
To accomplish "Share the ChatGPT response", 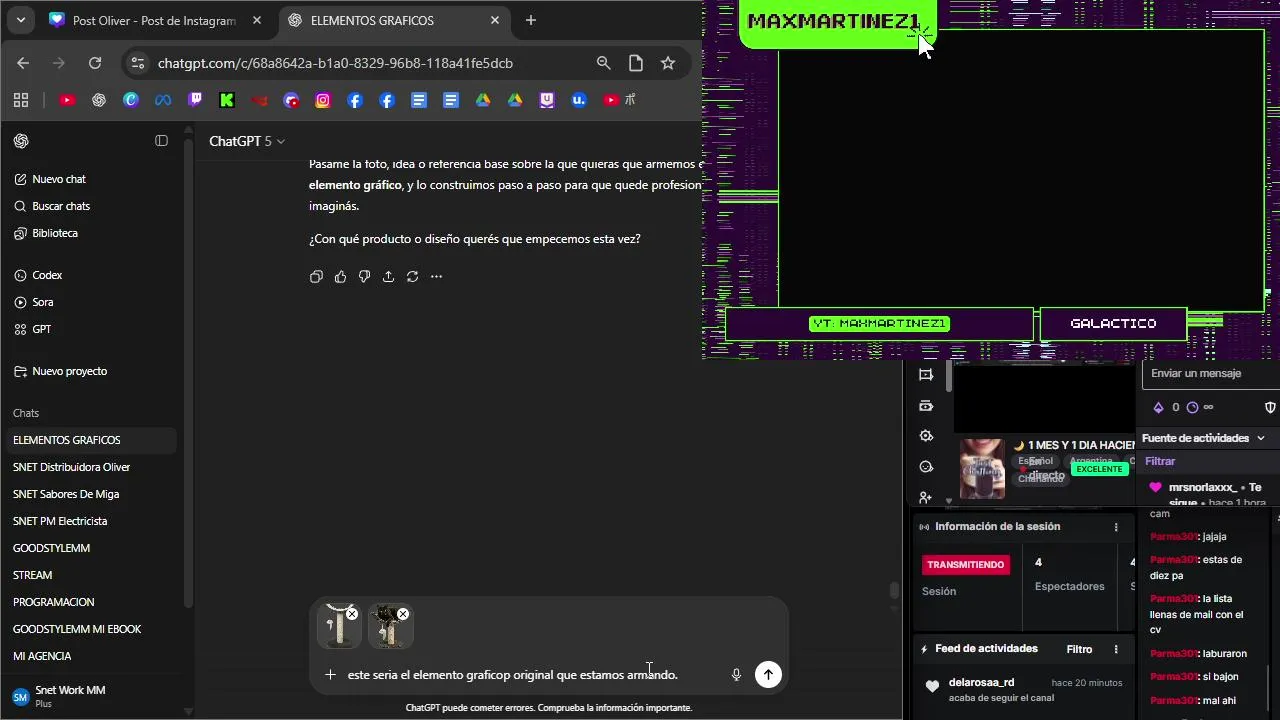I will click(x=388, y=276).
